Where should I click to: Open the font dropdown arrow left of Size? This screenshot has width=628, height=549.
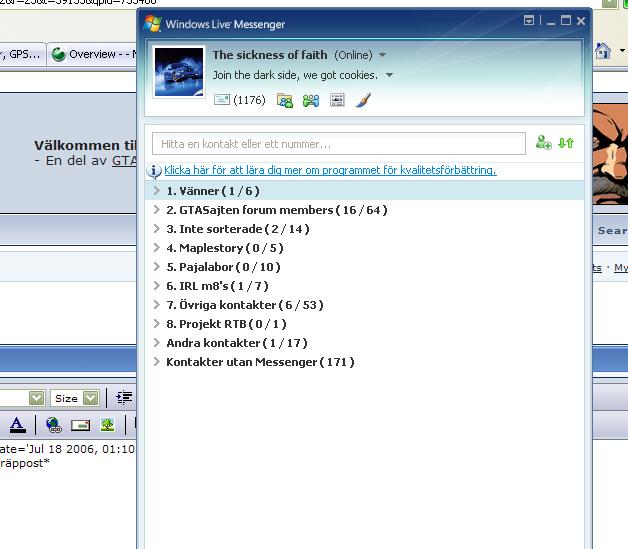(x=36, y=398)
